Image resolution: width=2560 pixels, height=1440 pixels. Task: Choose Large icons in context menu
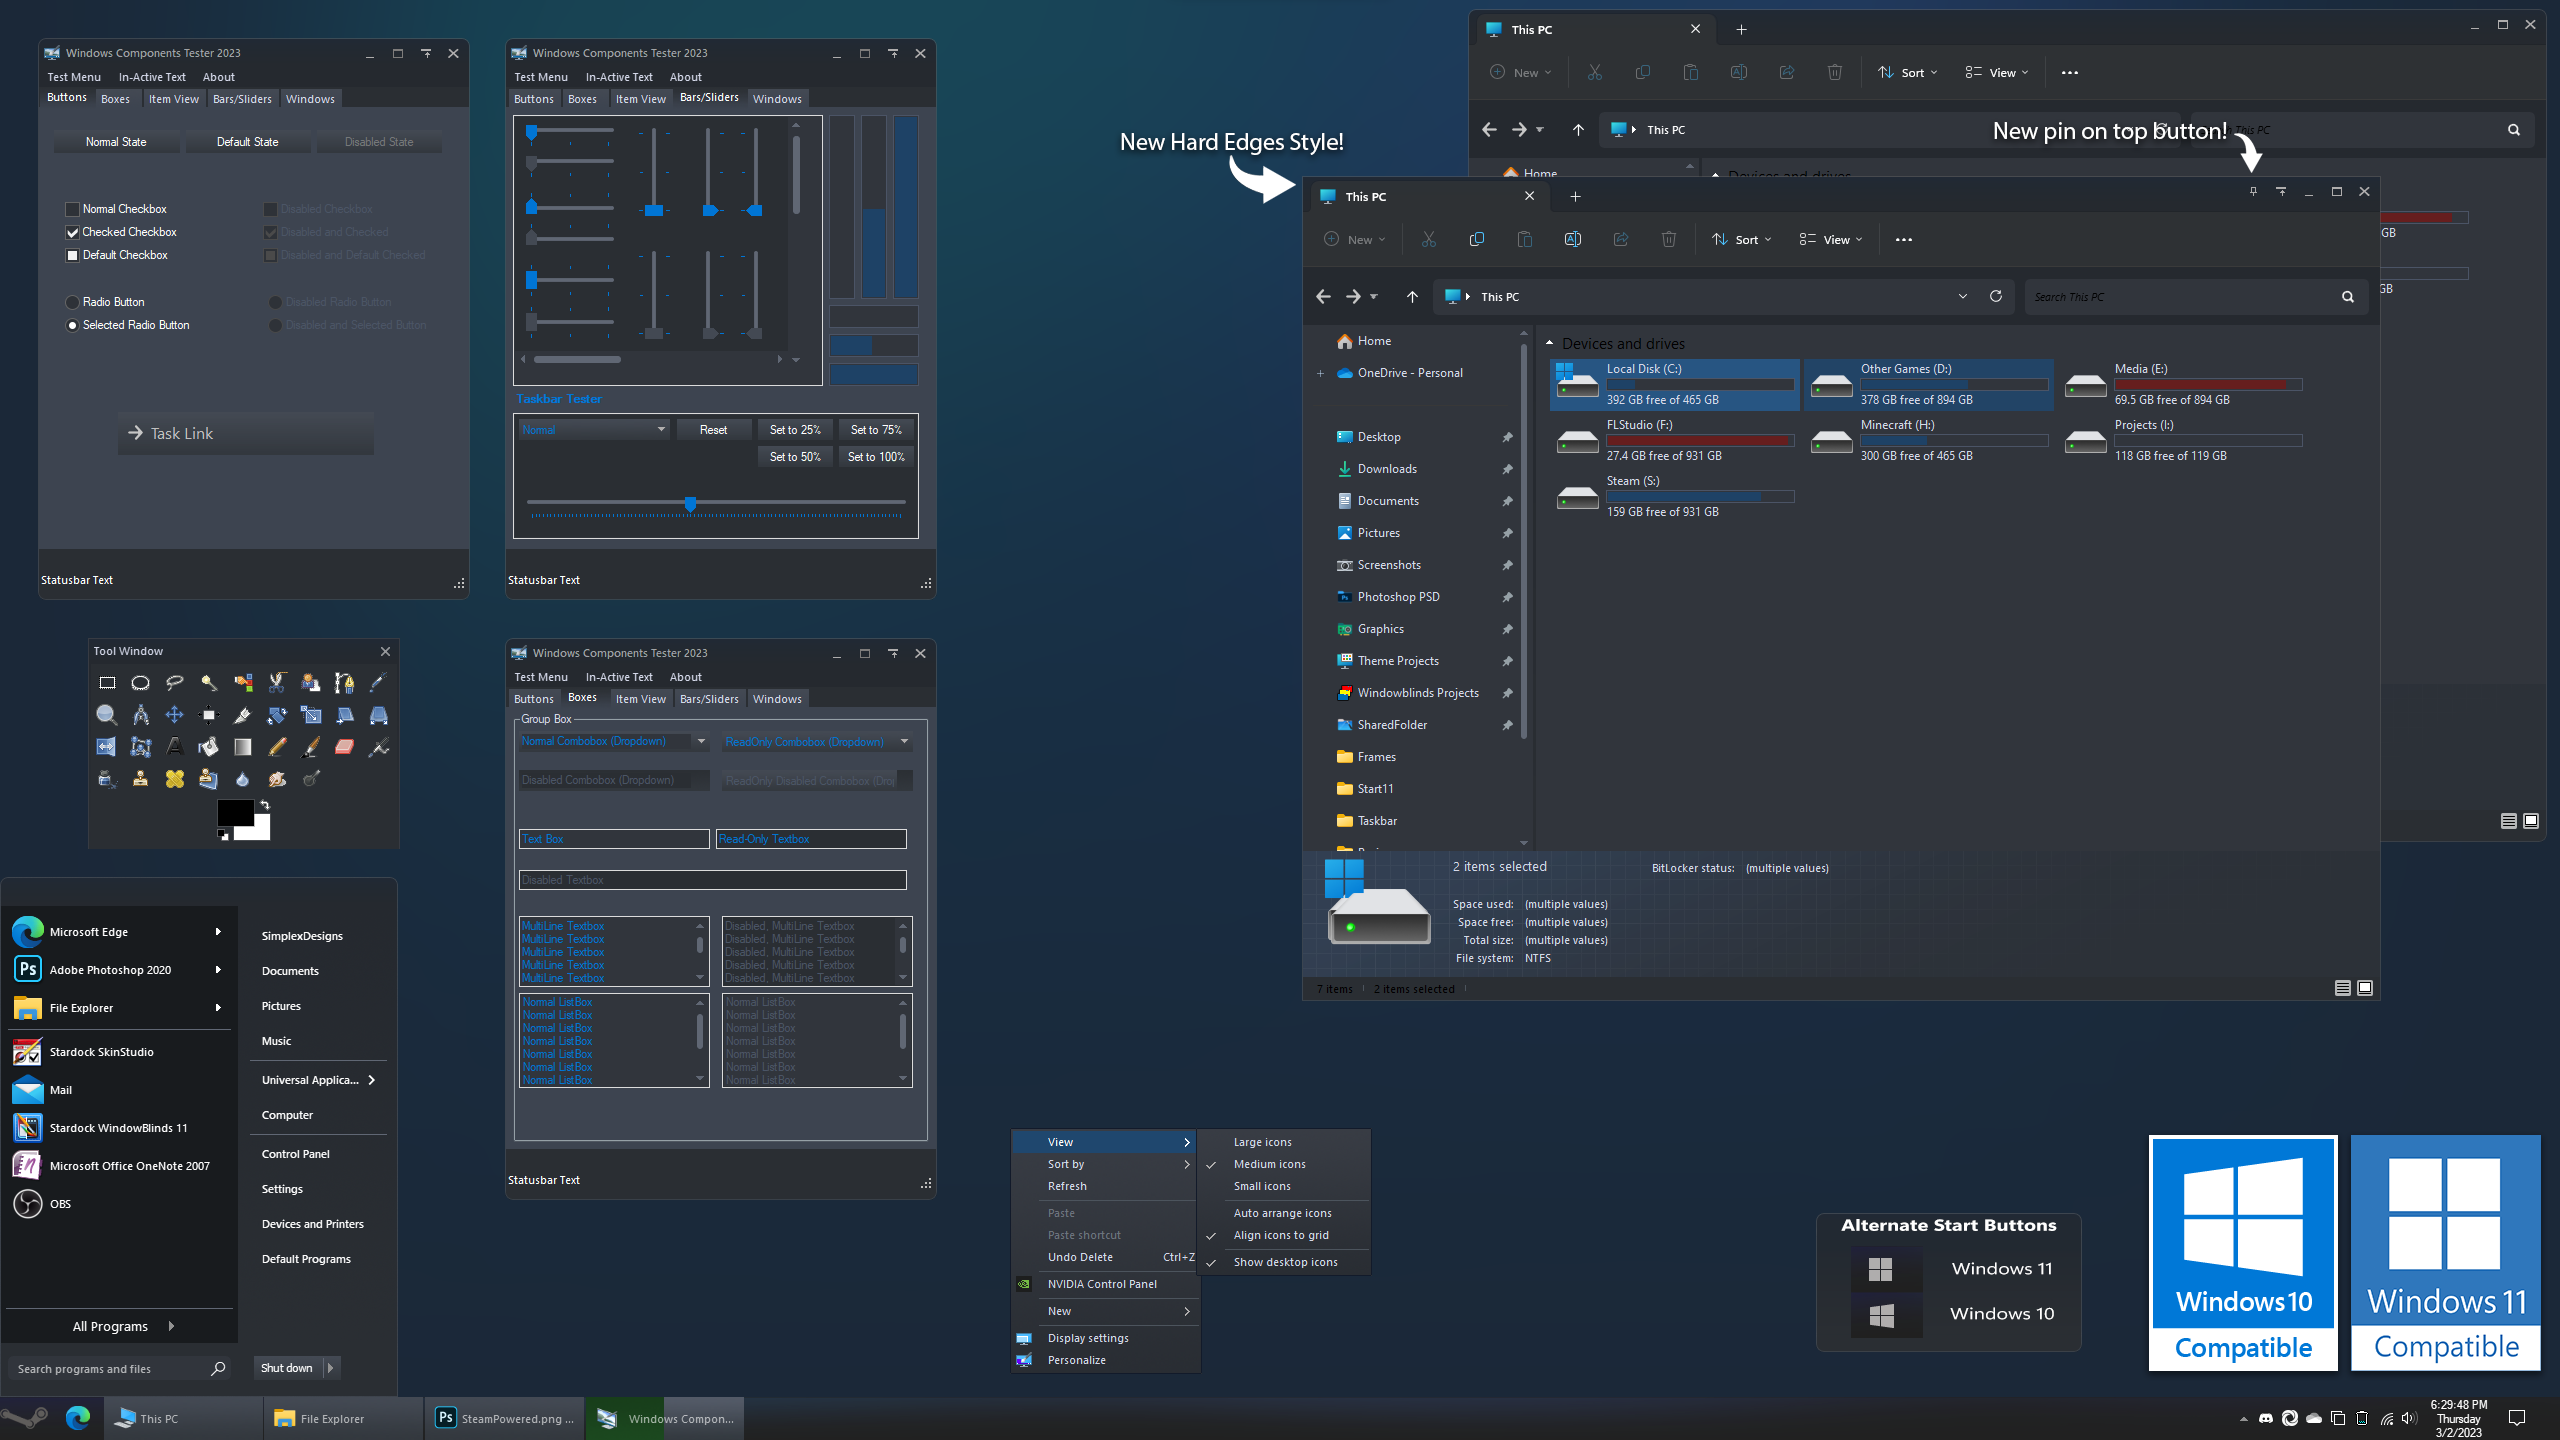(x=1262, y=1142)
